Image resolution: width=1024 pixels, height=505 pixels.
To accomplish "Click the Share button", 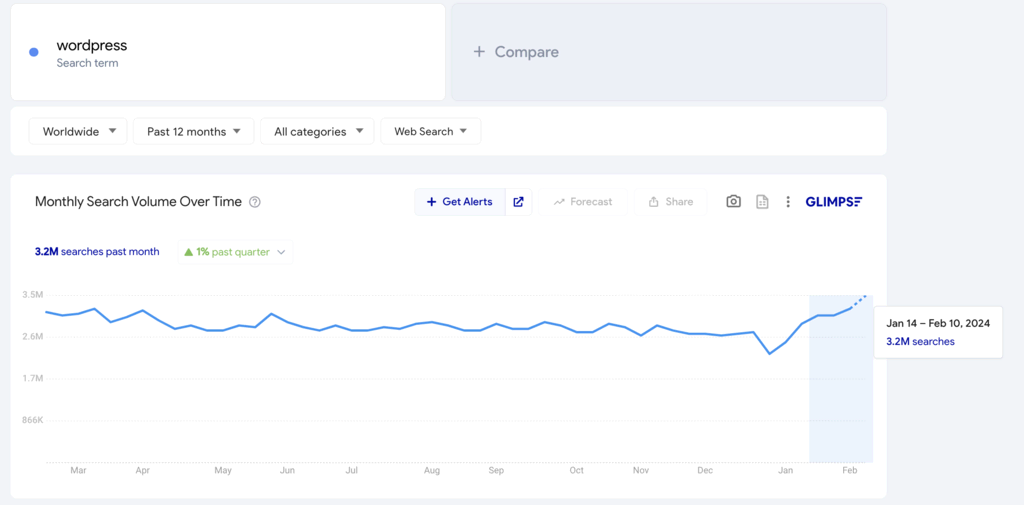I will [670, 202].
